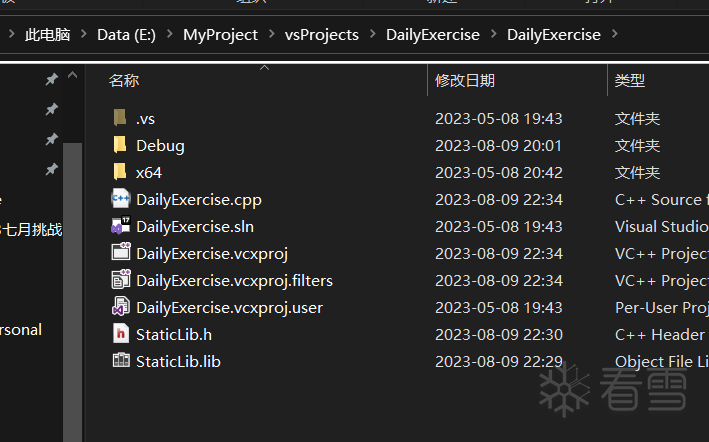Select the DailyExercise.vcxproj.user file icon
709x442 pixels.
click(121, 306)
